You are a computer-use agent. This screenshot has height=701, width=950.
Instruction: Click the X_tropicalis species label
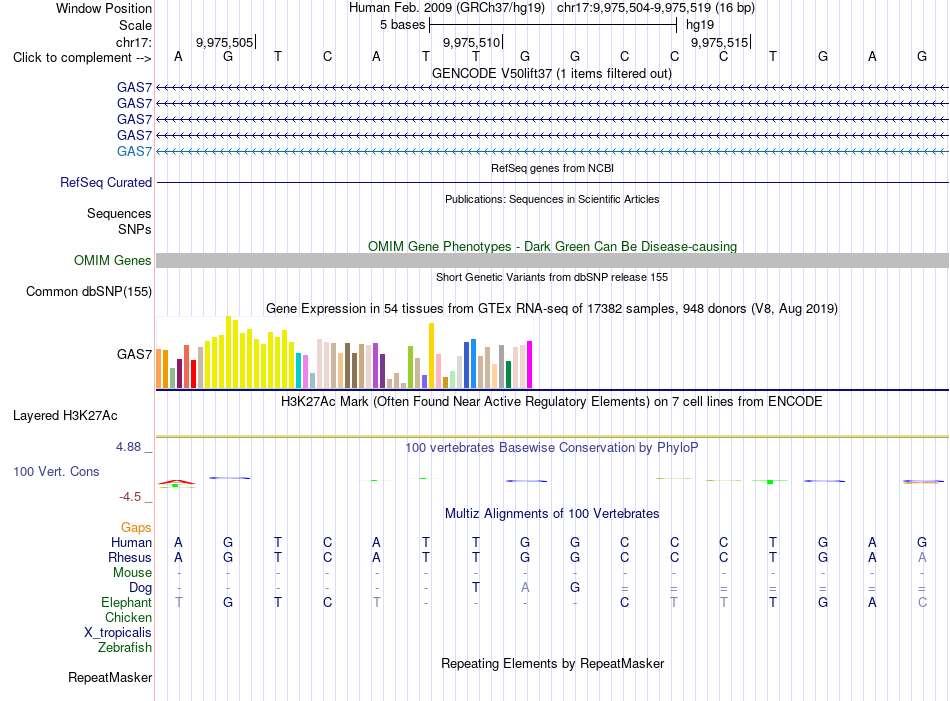click(118, 633)
